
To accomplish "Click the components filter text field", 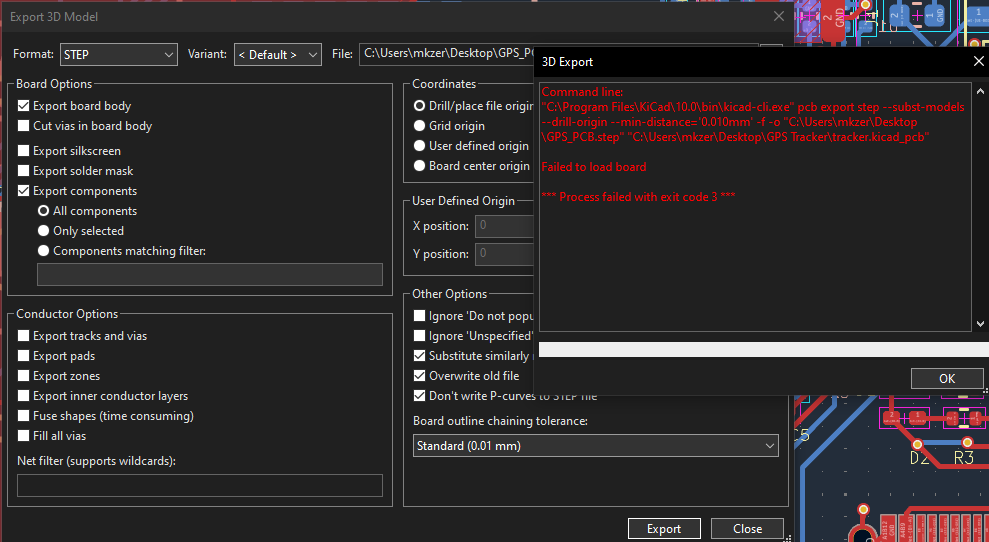I will pyautogui.click(x=210, y=274).
